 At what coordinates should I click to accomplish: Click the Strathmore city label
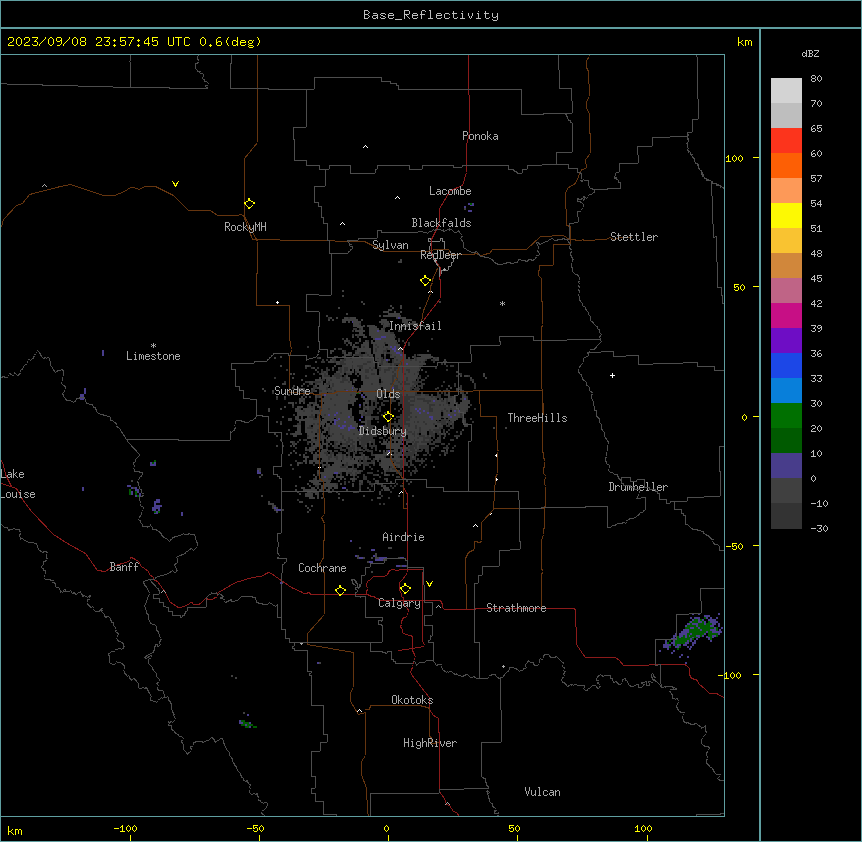point(516,608)
